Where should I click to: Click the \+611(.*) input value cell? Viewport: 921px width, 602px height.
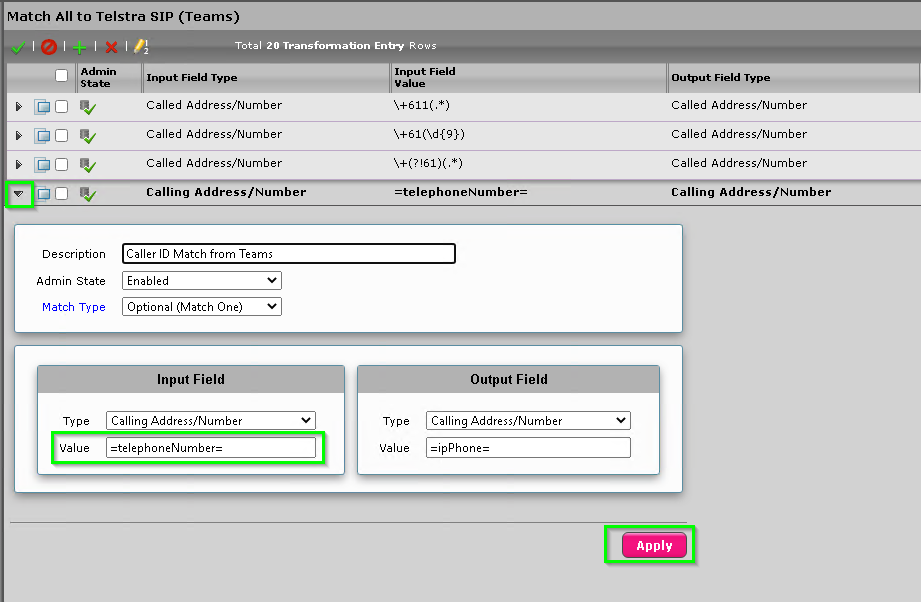click(x=422, y=106)
